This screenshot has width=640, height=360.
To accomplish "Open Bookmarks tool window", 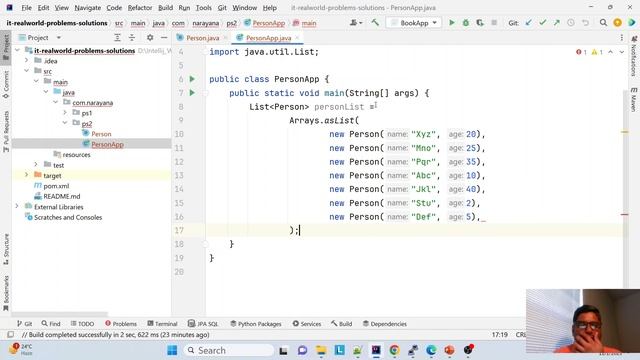I will 6,293.
